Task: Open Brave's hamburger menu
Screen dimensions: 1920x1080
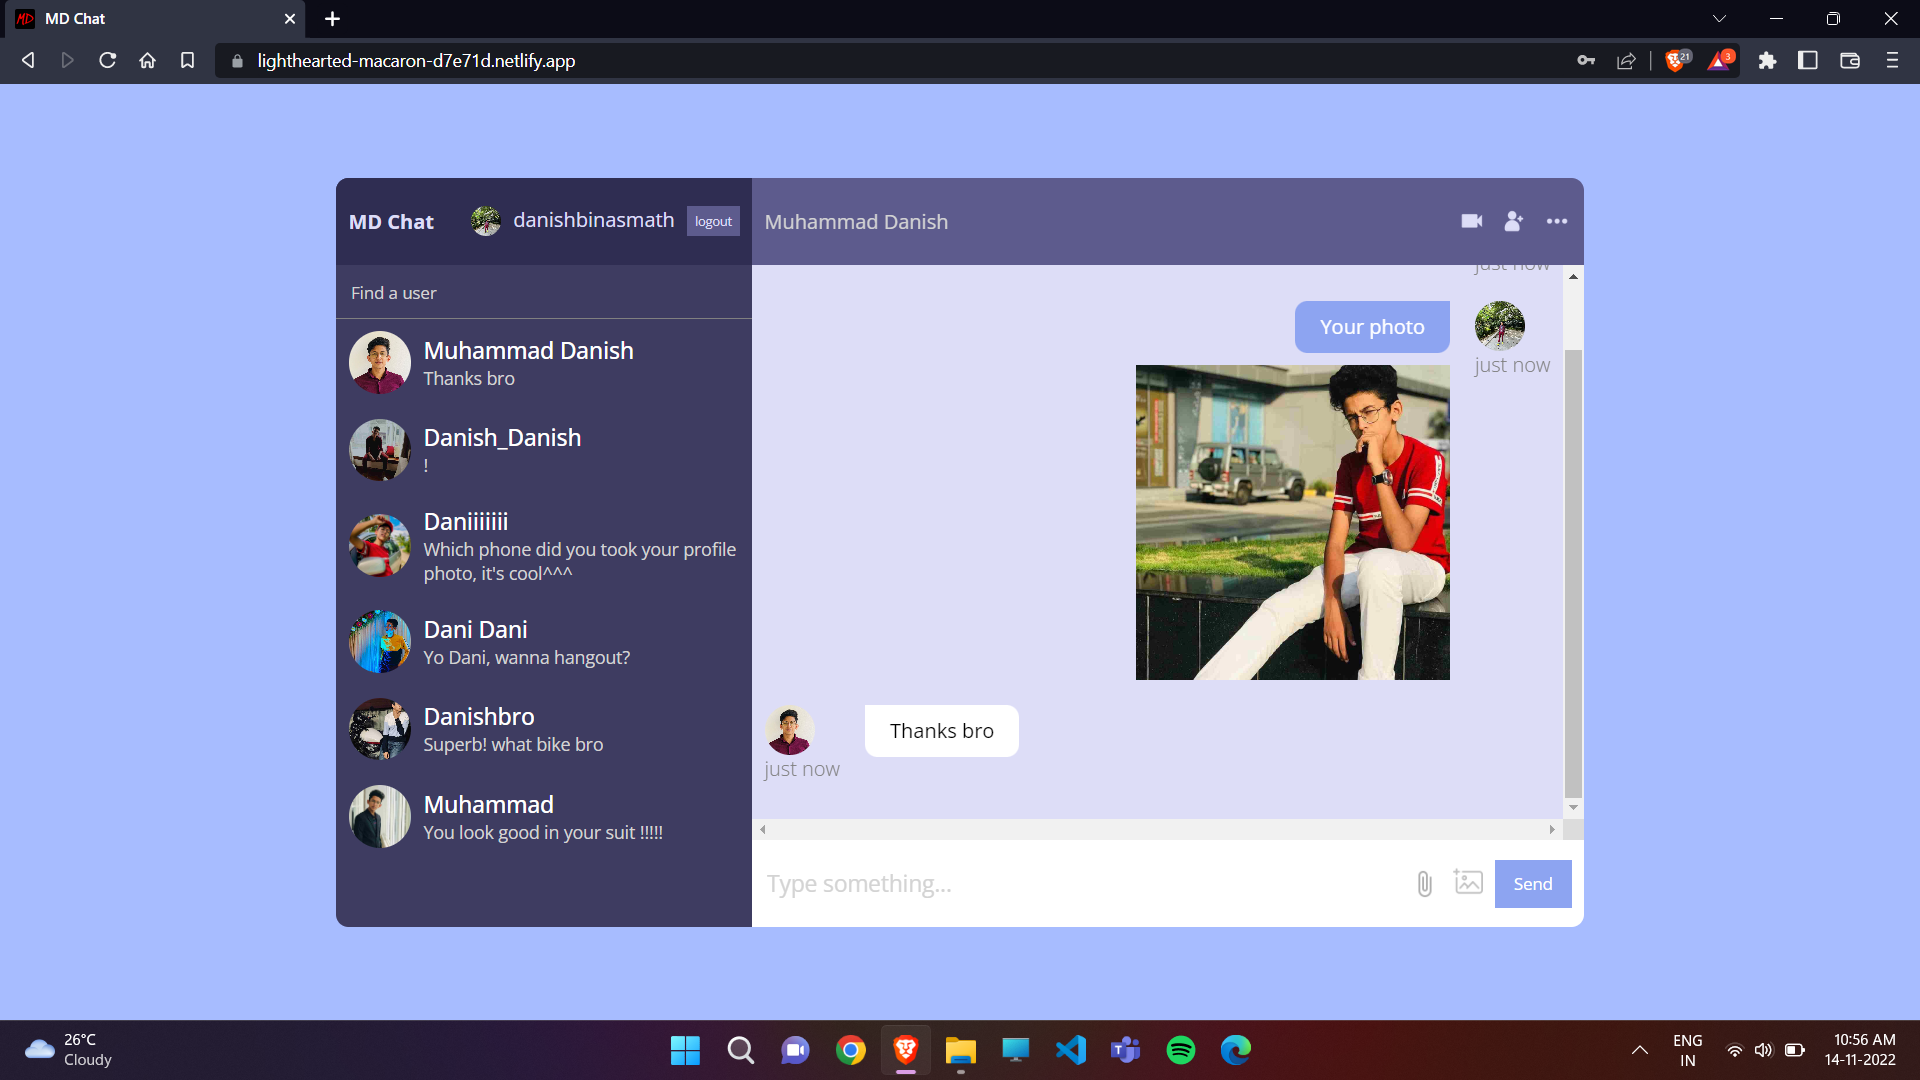Action: [x=1892, y=60]
